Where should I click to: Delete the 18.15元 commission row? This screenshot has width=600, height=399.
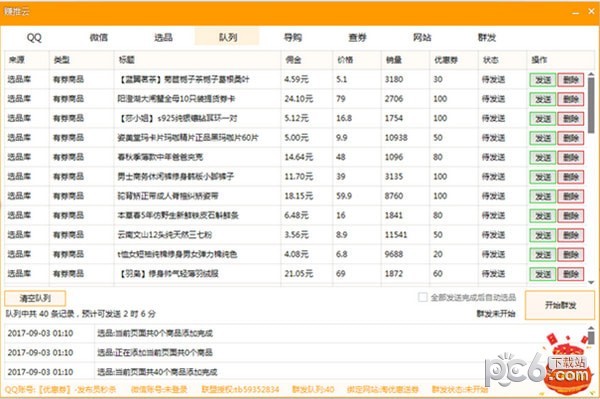tap(571, 197)
